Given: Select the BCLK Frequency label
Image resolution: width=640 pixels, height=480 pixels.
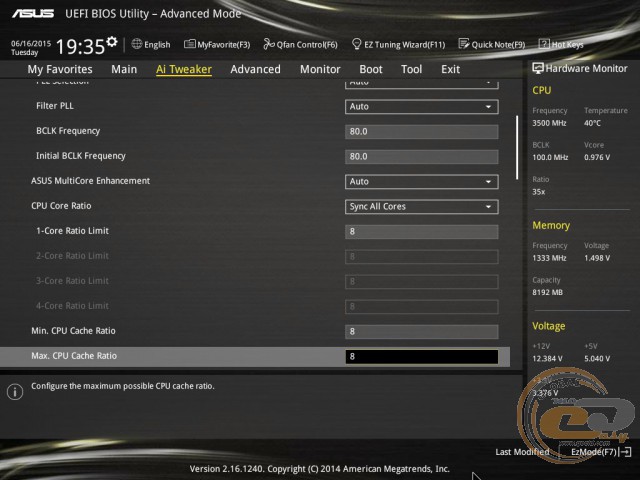Looking at the screenshot, I should (x=68, y=131).
